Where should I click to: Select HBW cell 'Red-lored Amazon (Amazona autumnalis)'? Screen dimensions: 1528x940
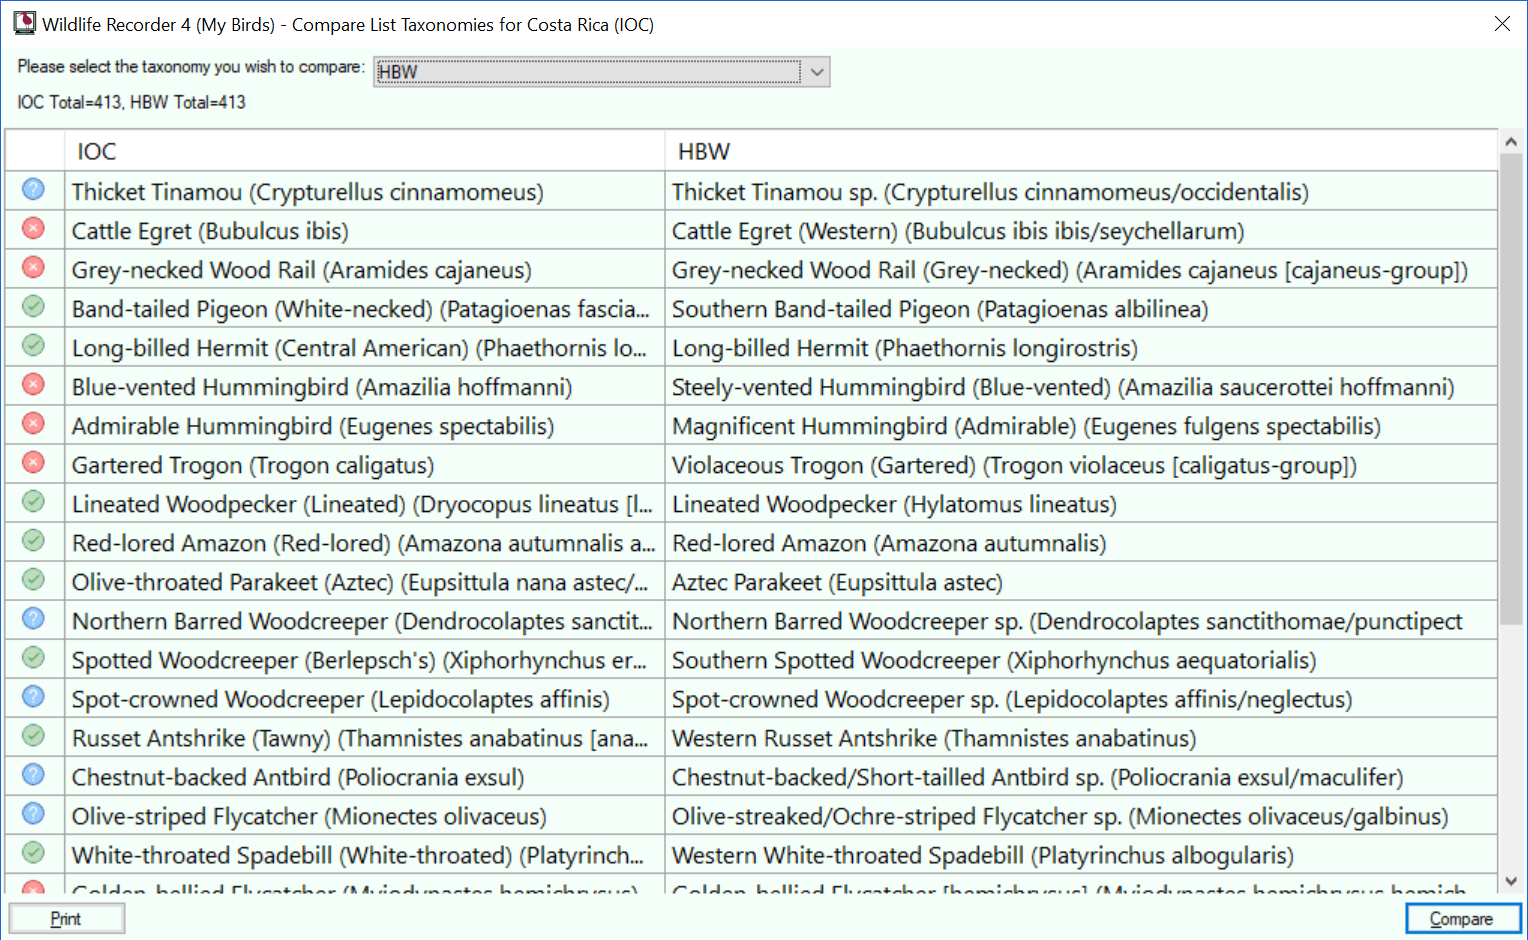click(x=1081, y=542)
